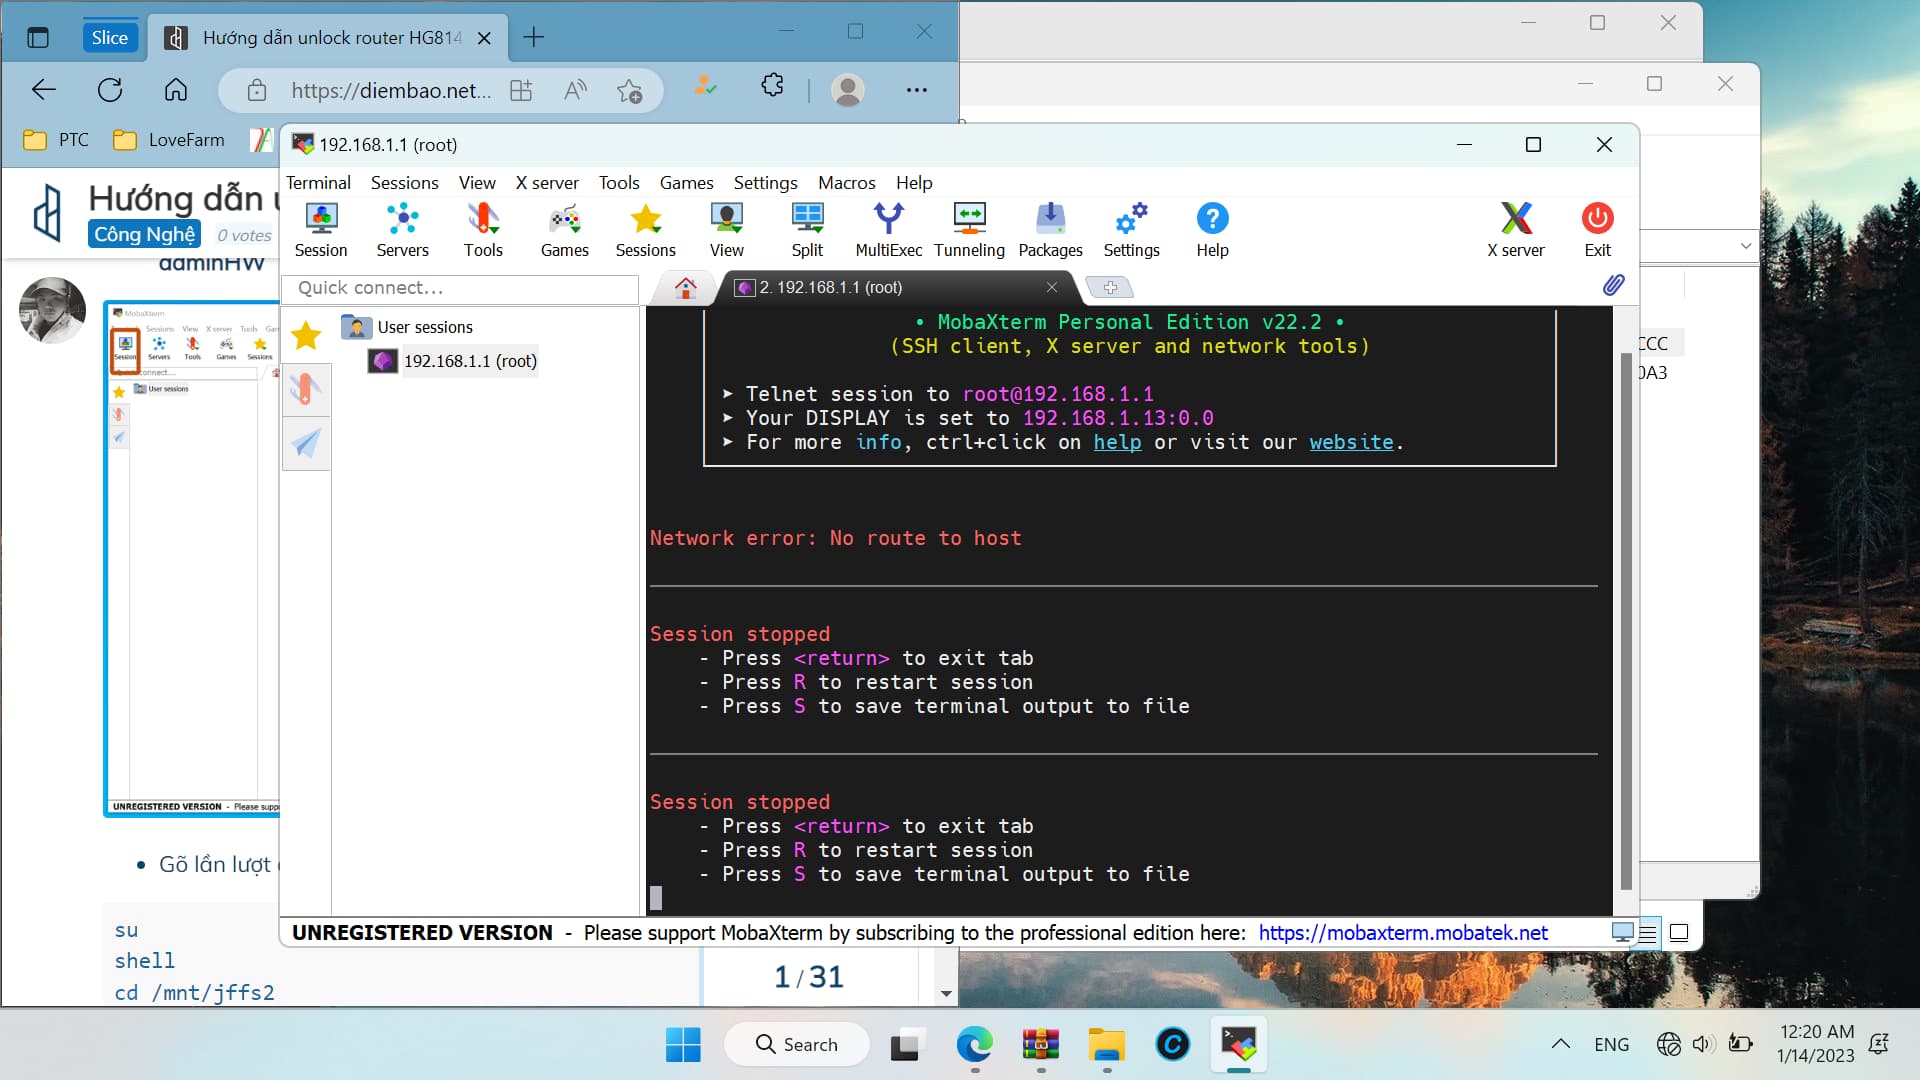The height and width of the screenshot is (1080, 1920).
Task: Open the X server menu
Action: (547, 183)
